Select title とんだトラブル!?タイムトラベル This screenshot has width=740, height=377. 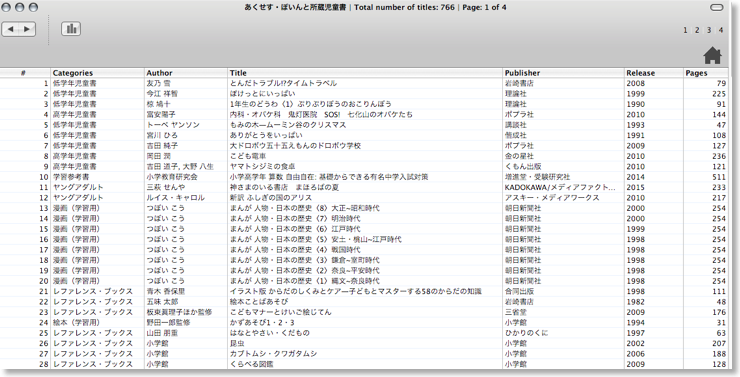coord(283,84)
